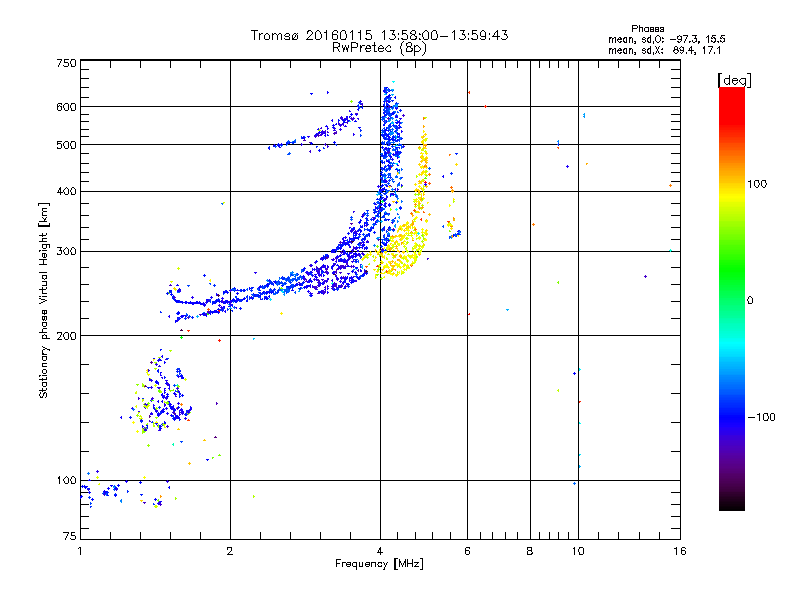Image resolution: width=800 pixels, height=600 pixels.
Task: Click x-axis tick label '4'
Action: point(380,551)
